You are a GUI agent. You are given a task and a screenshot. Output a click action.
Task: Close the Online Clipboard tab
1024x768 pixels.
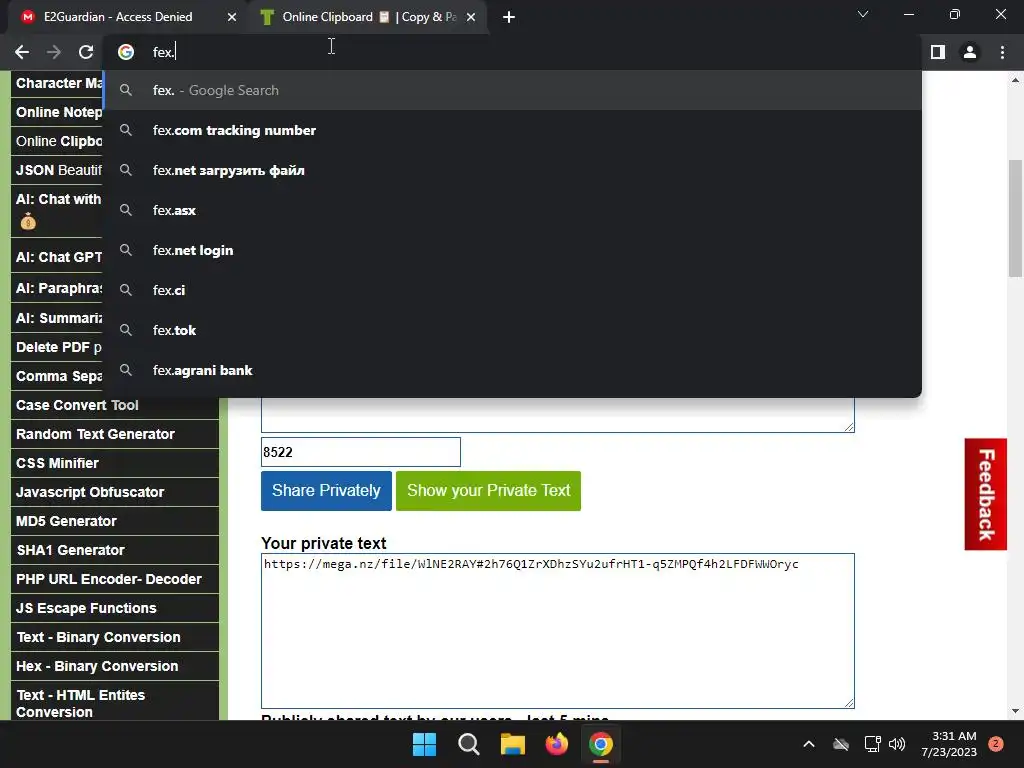coord(471,17)
